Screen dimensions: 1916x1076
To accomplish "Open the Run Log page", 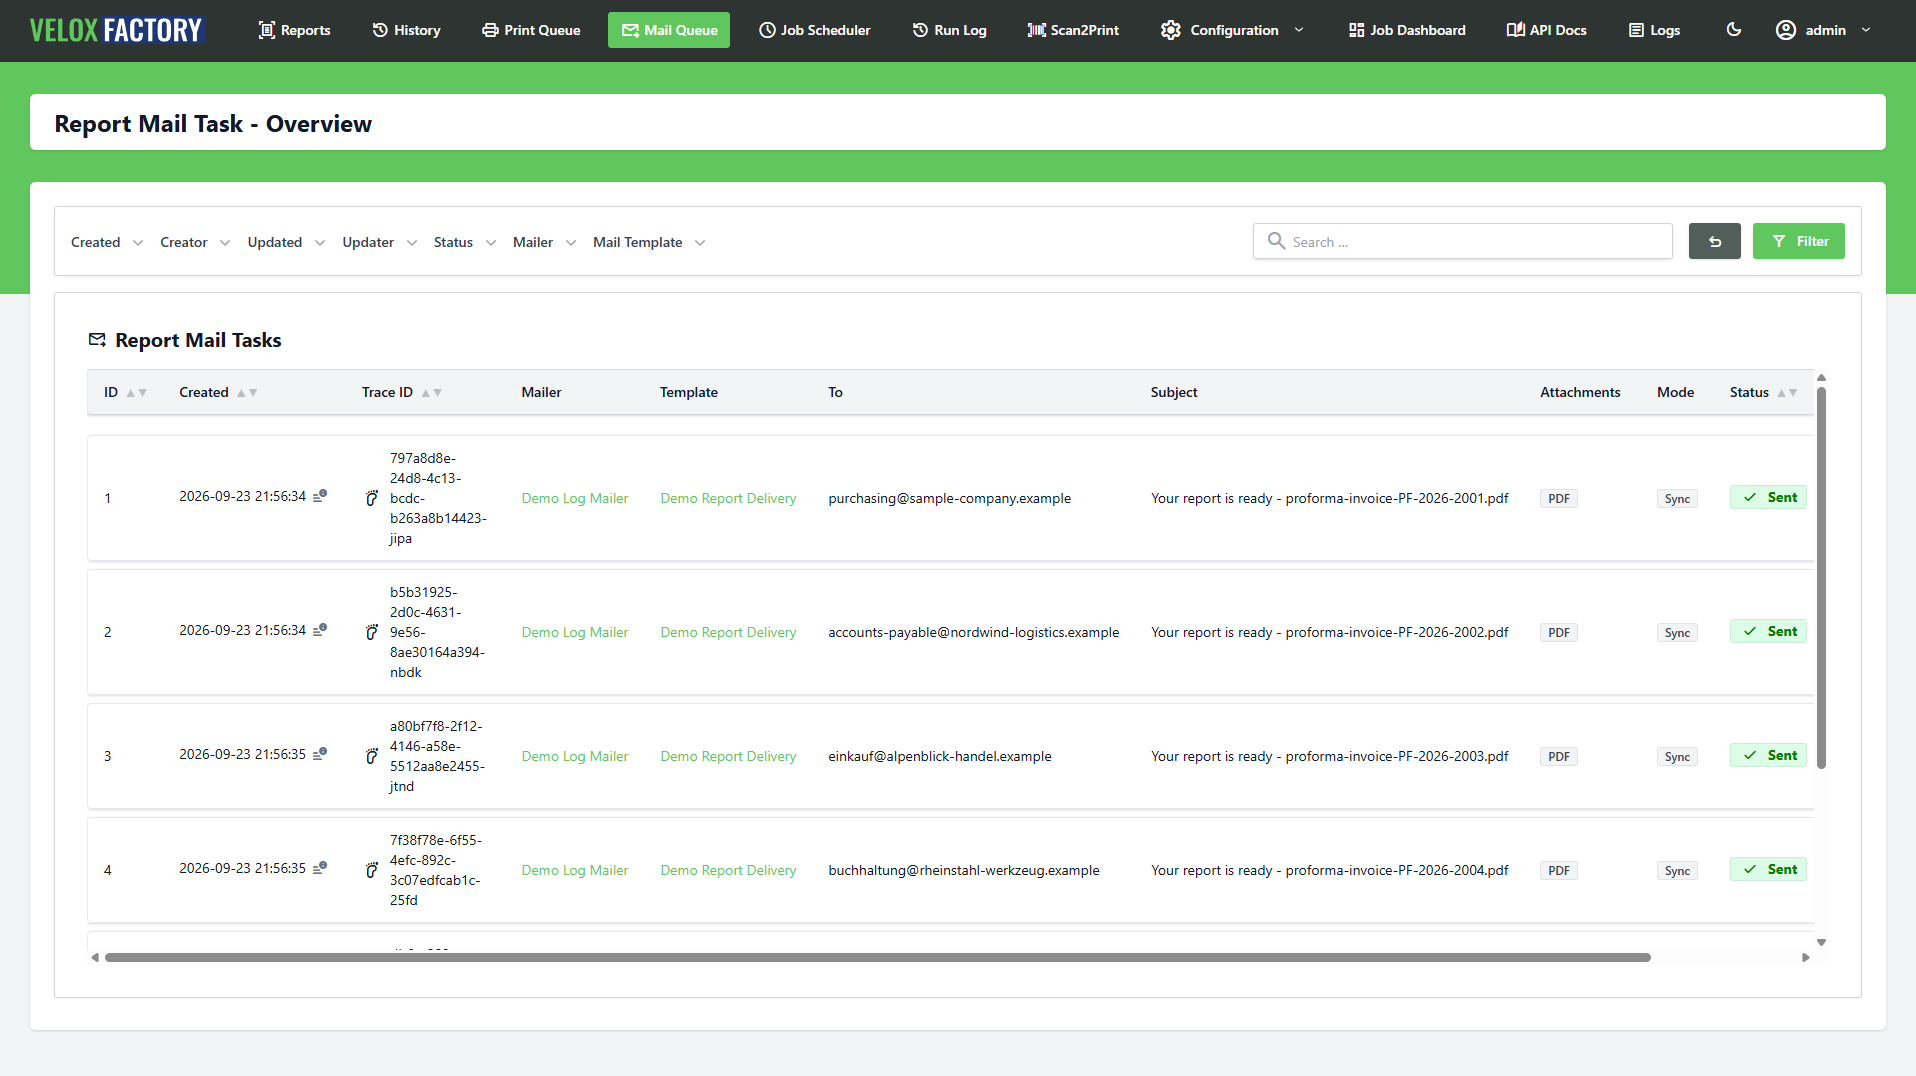I will click(x=949, y=30).
